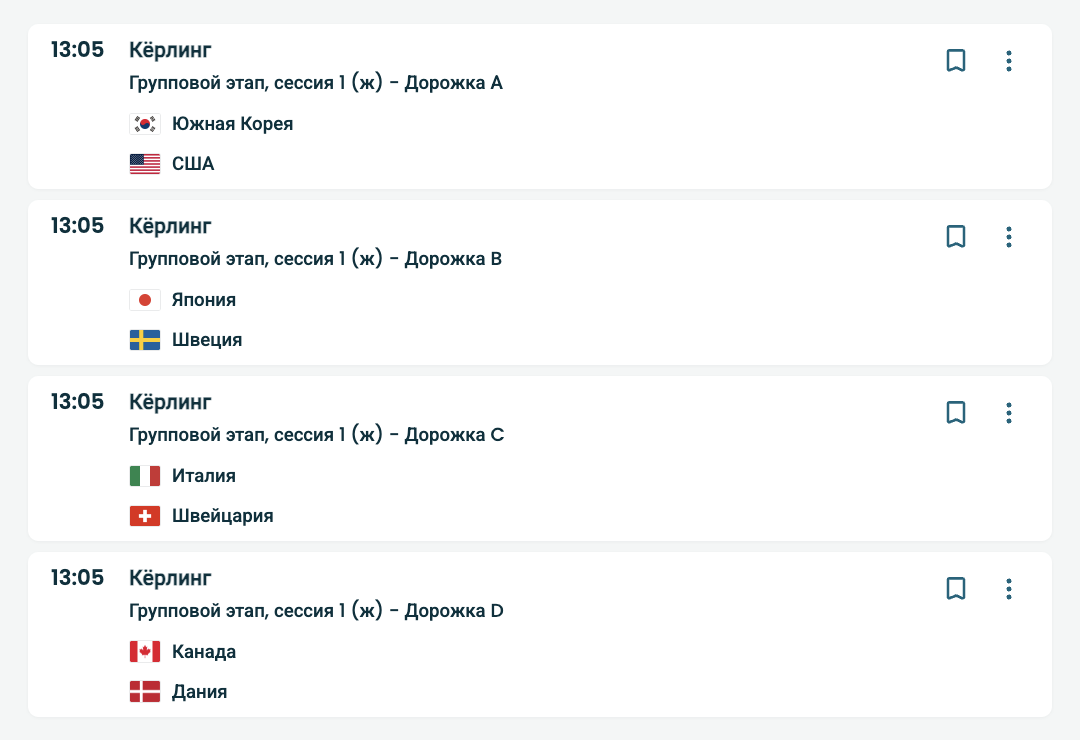
Task: Click the Sweden flag icon
Action: pyautogui.click(x=145, y=340)
